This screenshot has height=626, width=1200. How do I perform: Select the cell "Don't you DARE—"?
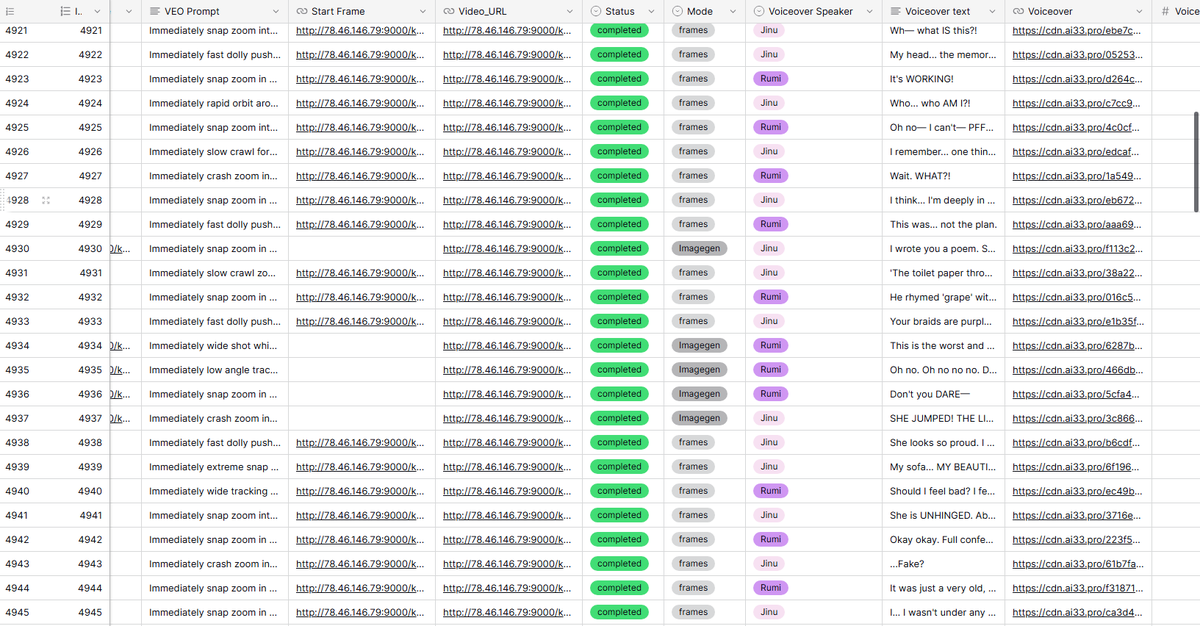click(944, 394)
